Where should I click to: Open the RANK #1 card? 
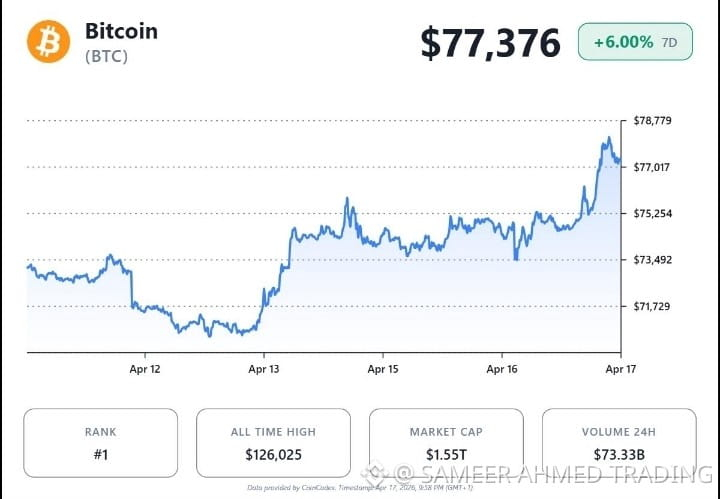point(101,443)
